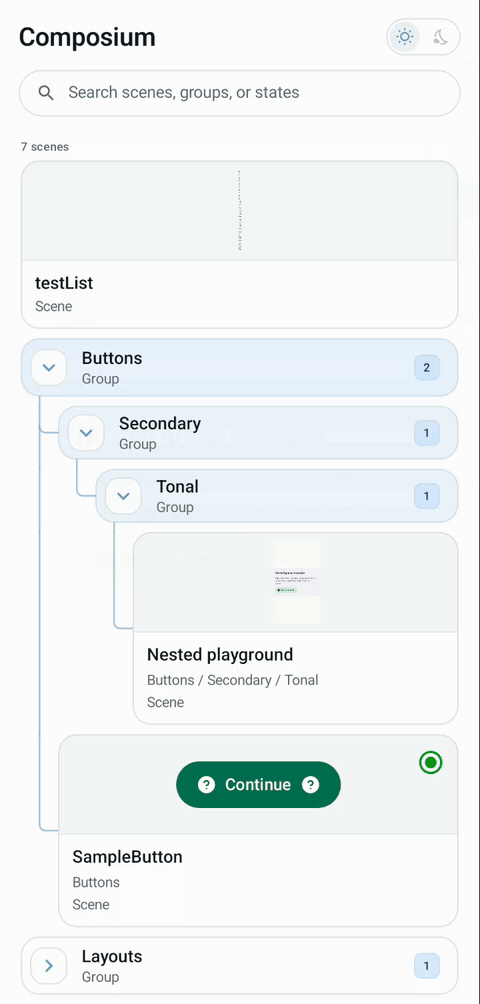Click the SampleButton scene title

coord(127,857)
